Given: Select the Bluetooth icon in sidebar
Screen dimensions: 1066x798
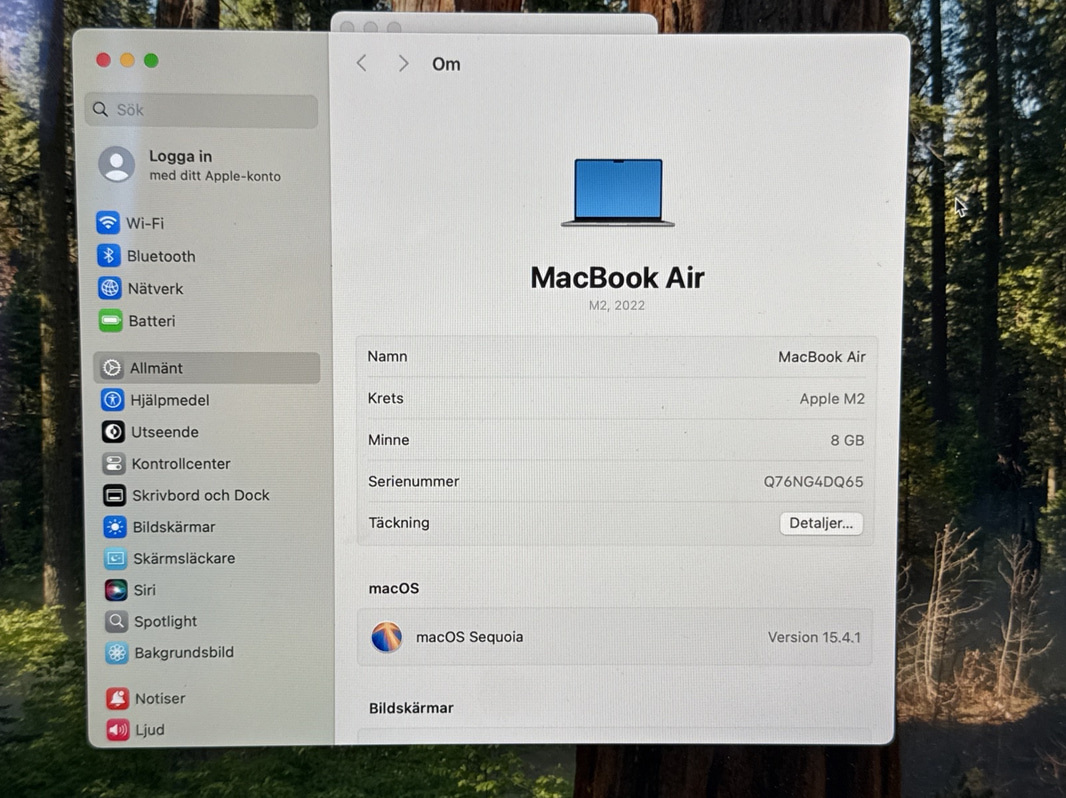Looking at the screenshot, I should [109, 256].
